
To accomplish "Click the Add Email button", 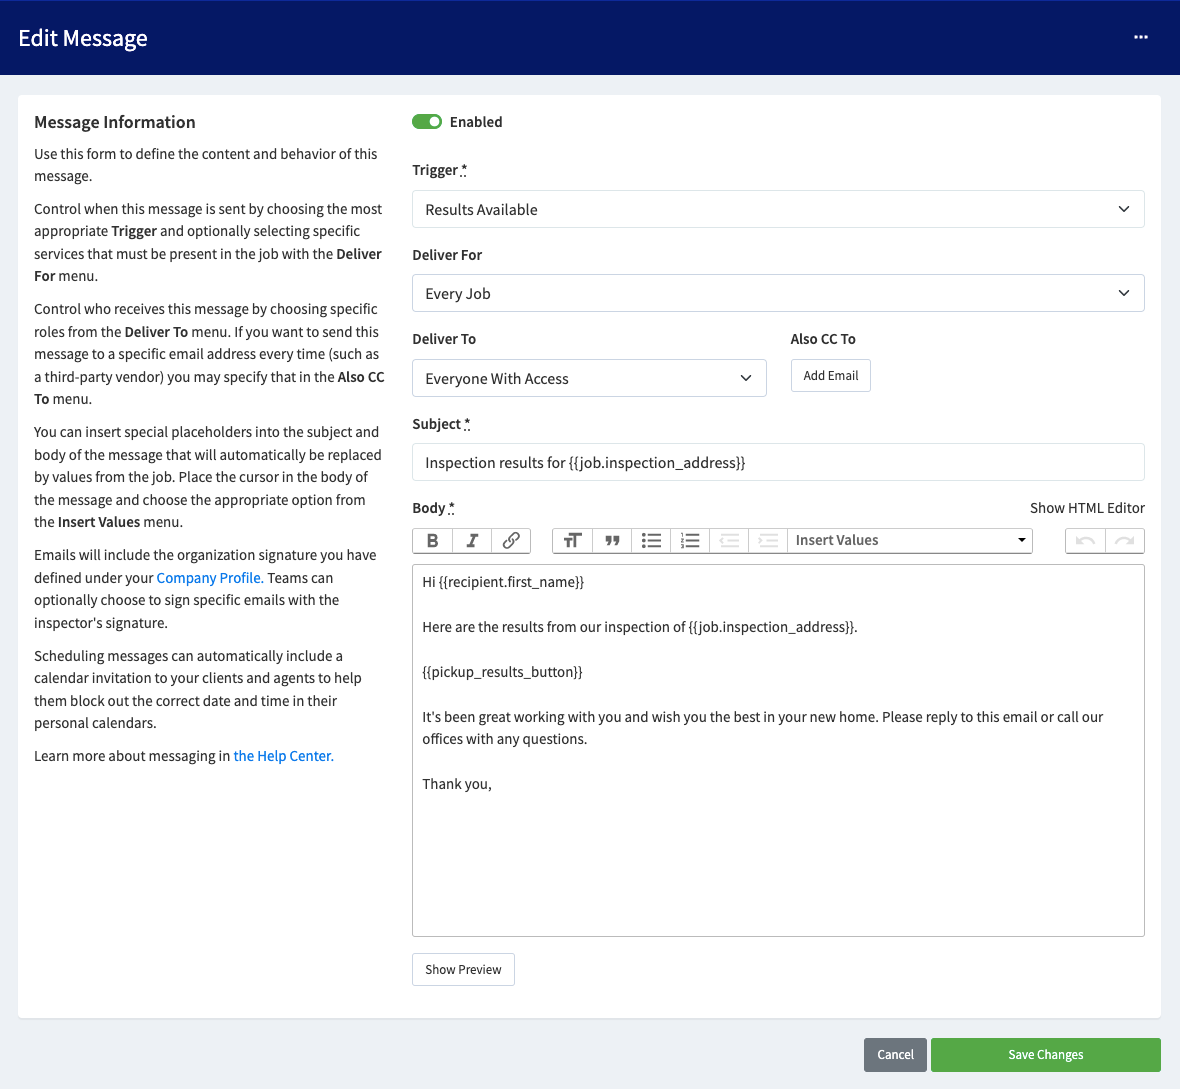I will point(830,376).
